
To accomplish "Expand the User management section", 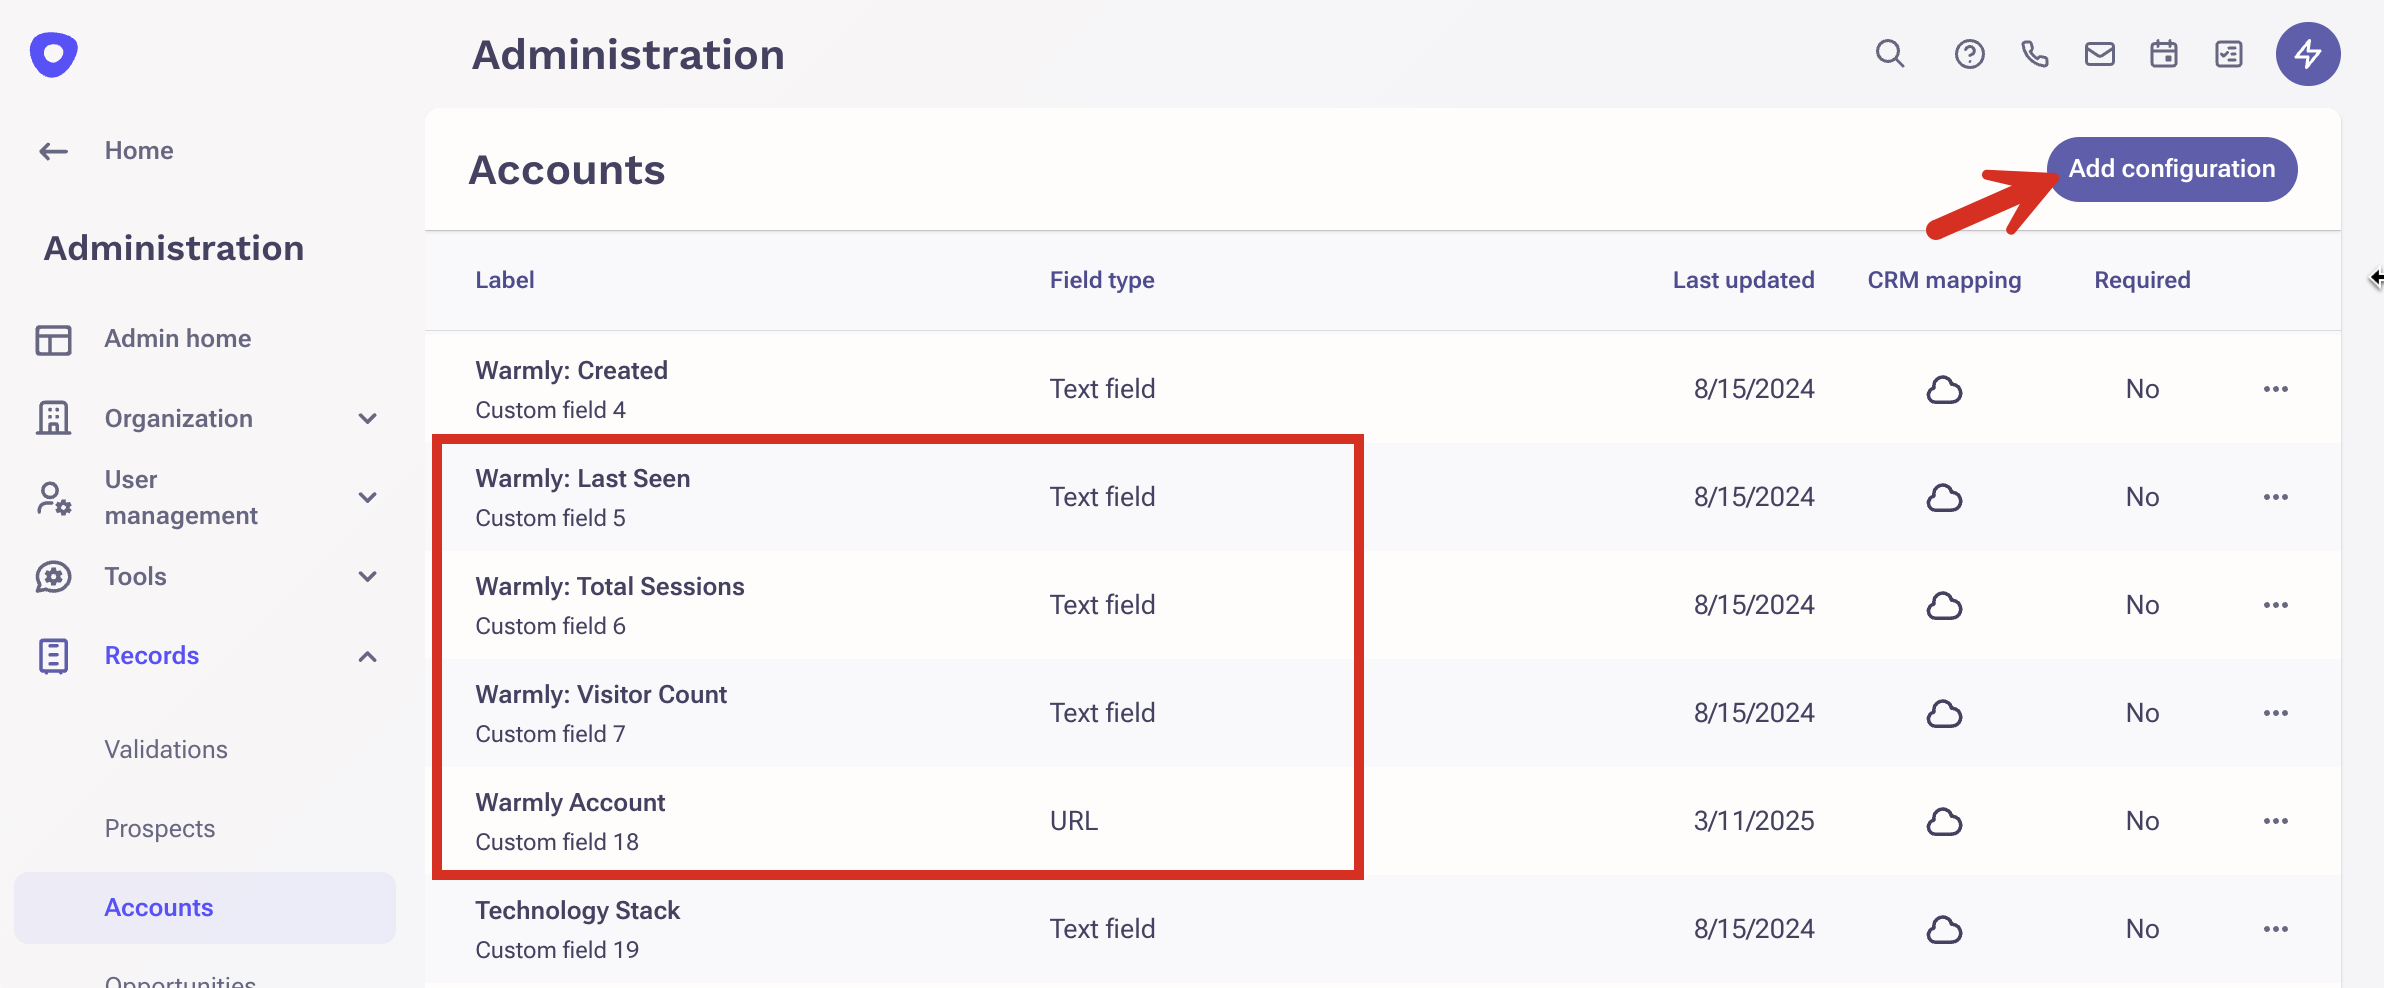I will [367, 497].
